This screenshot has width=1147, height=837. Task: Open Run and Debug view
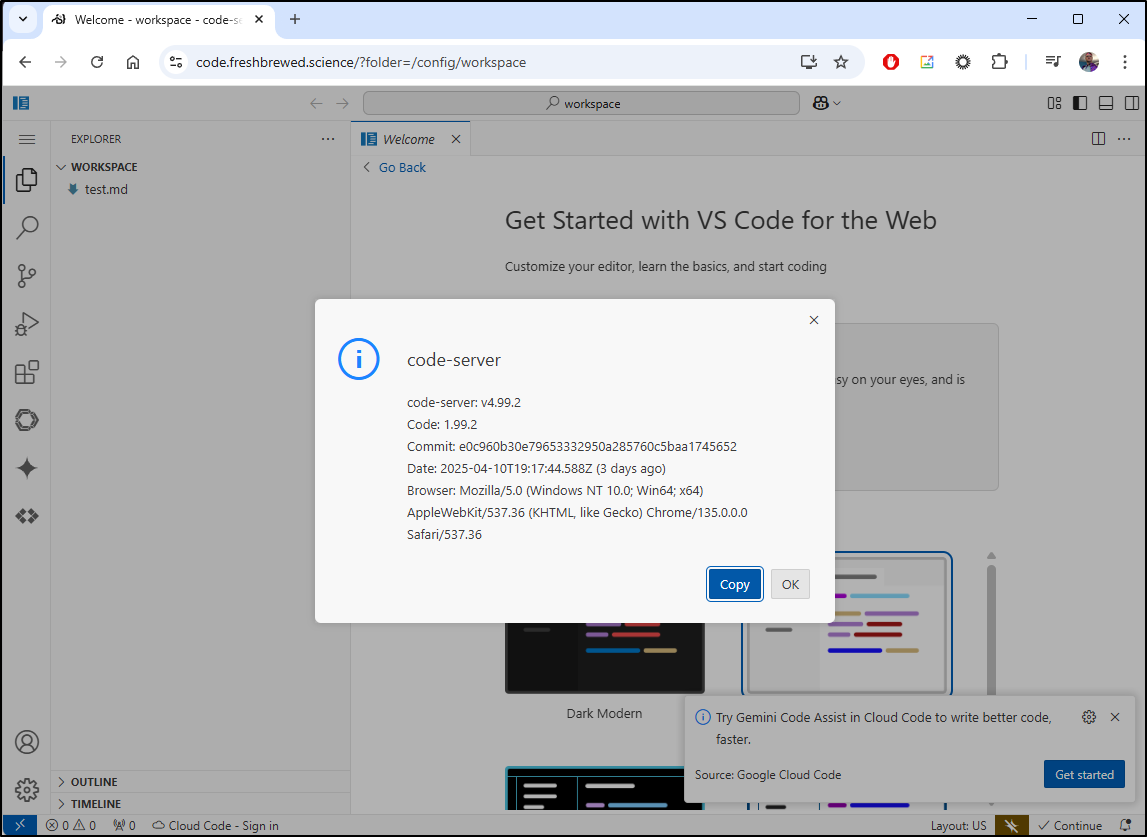point(26,324)
